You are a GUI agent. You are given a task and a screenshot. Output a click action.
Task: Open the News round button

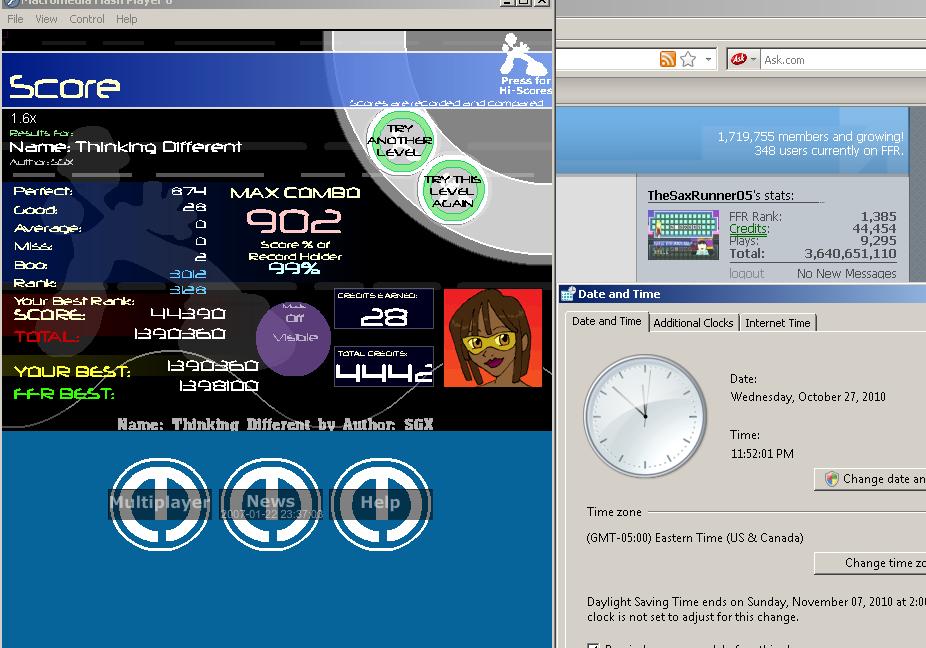click(271, 503)
